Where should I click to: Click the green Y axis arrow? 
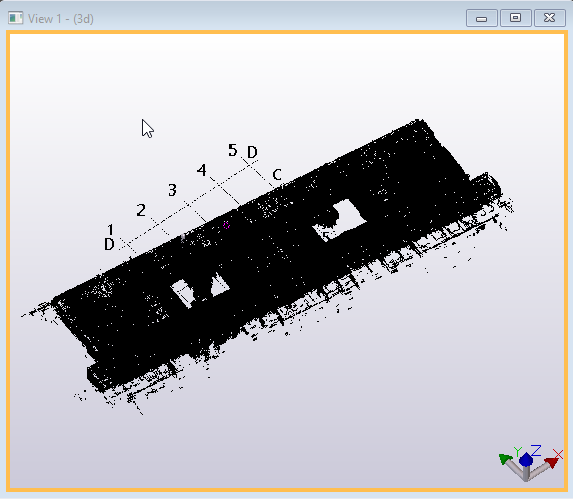pyautogui.click(x=506, y=459)
